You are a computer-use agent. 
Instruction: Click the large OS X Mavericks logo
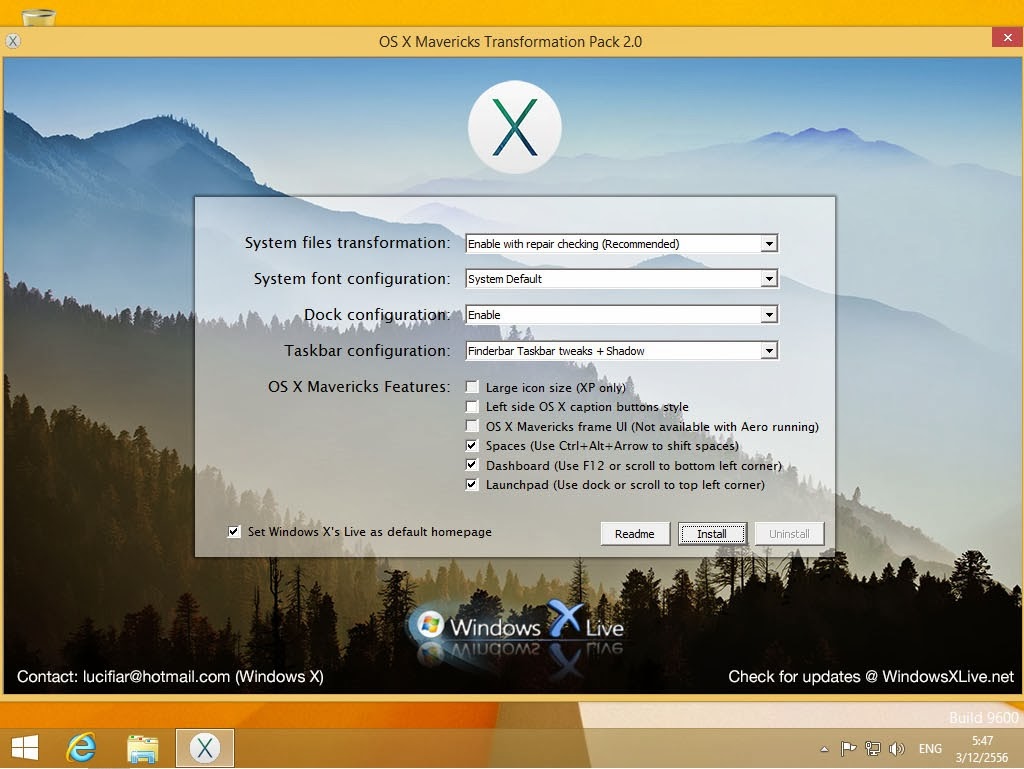pos(515,127)
